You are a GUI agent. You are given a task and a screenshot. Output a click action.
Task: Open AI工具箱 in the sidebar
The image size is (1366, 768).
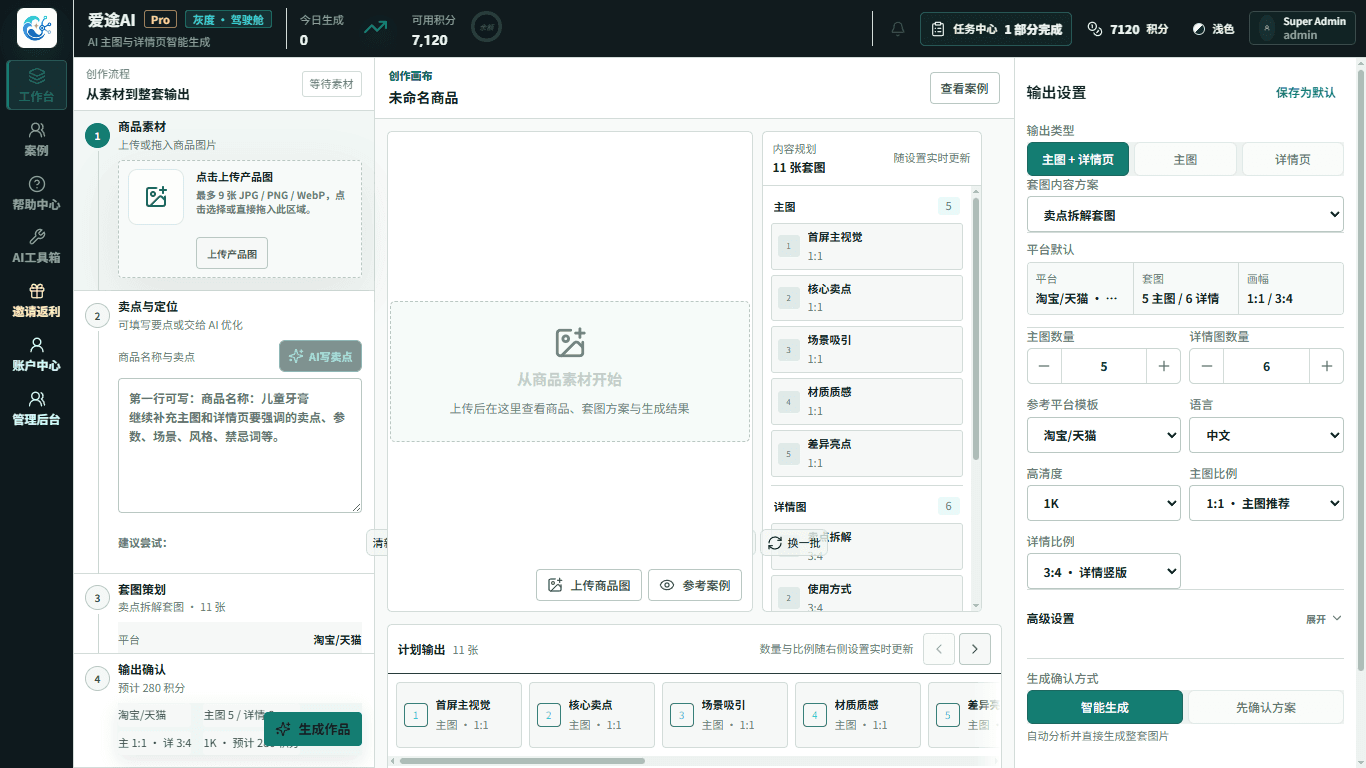(37, 246)
